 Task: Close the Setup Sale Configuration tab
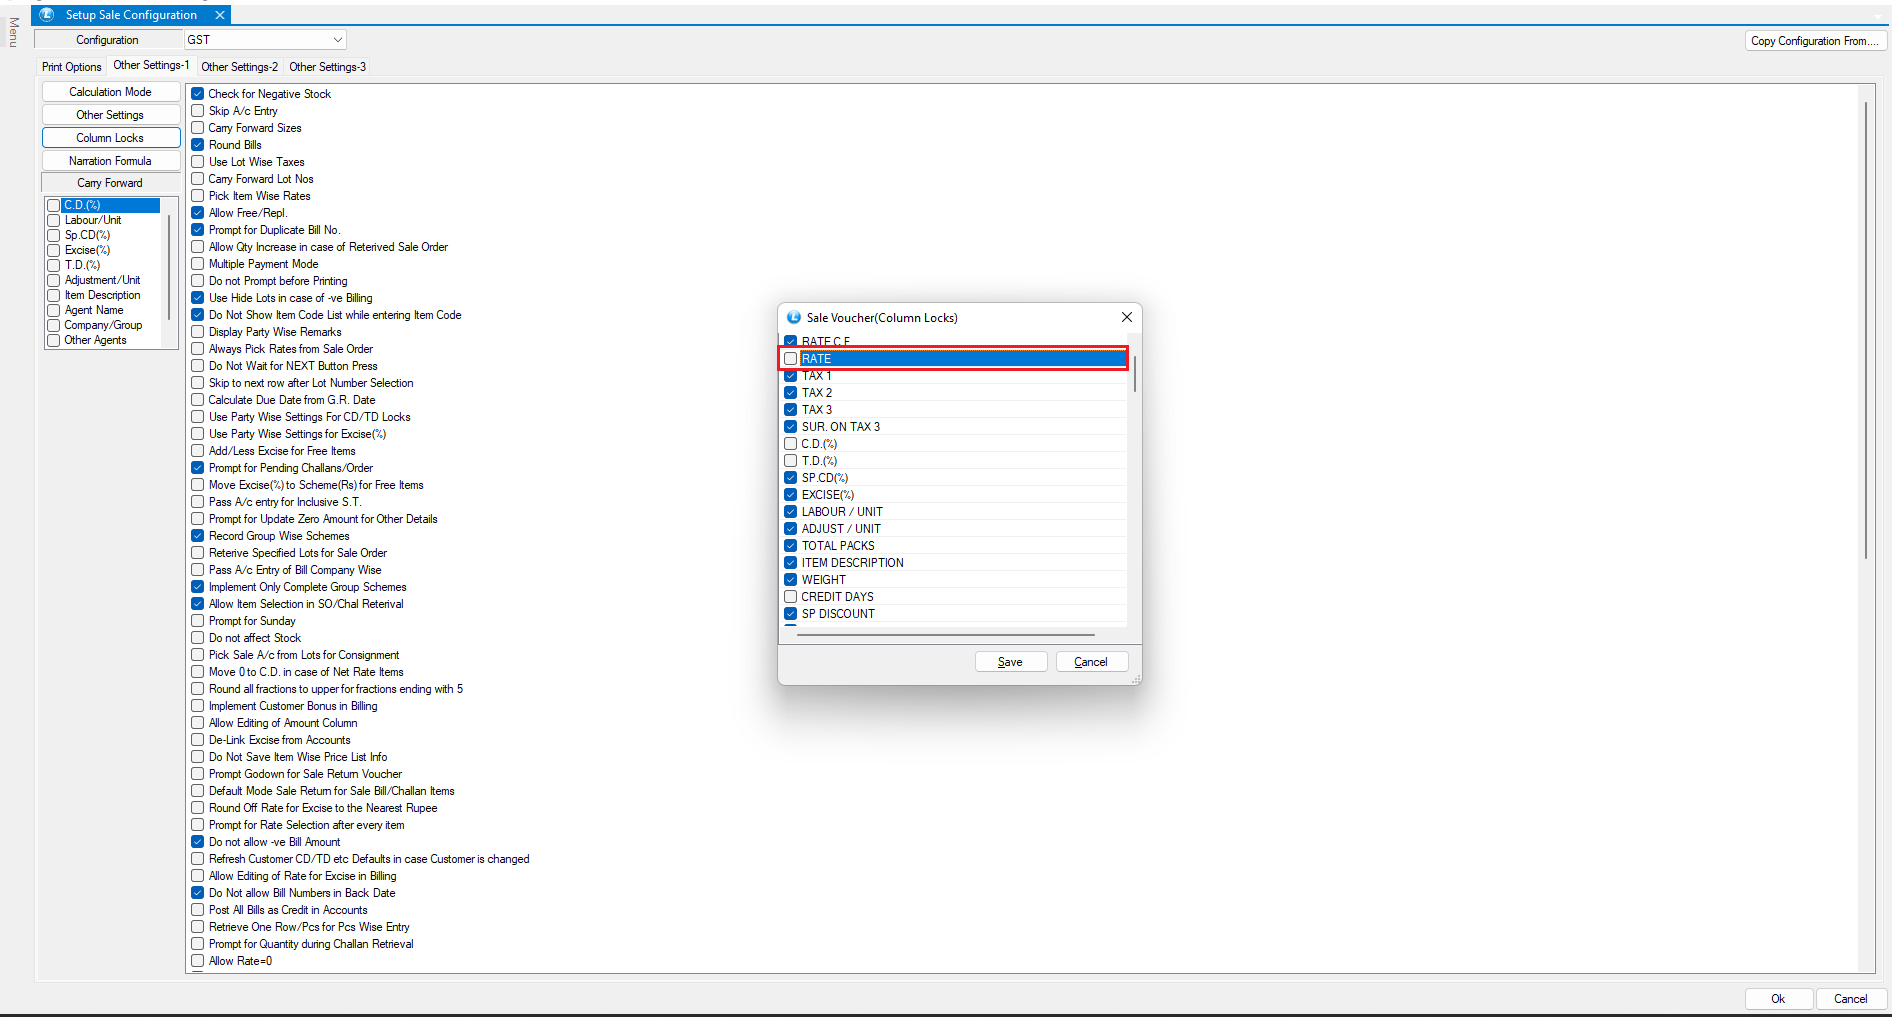tap(220, 15)
